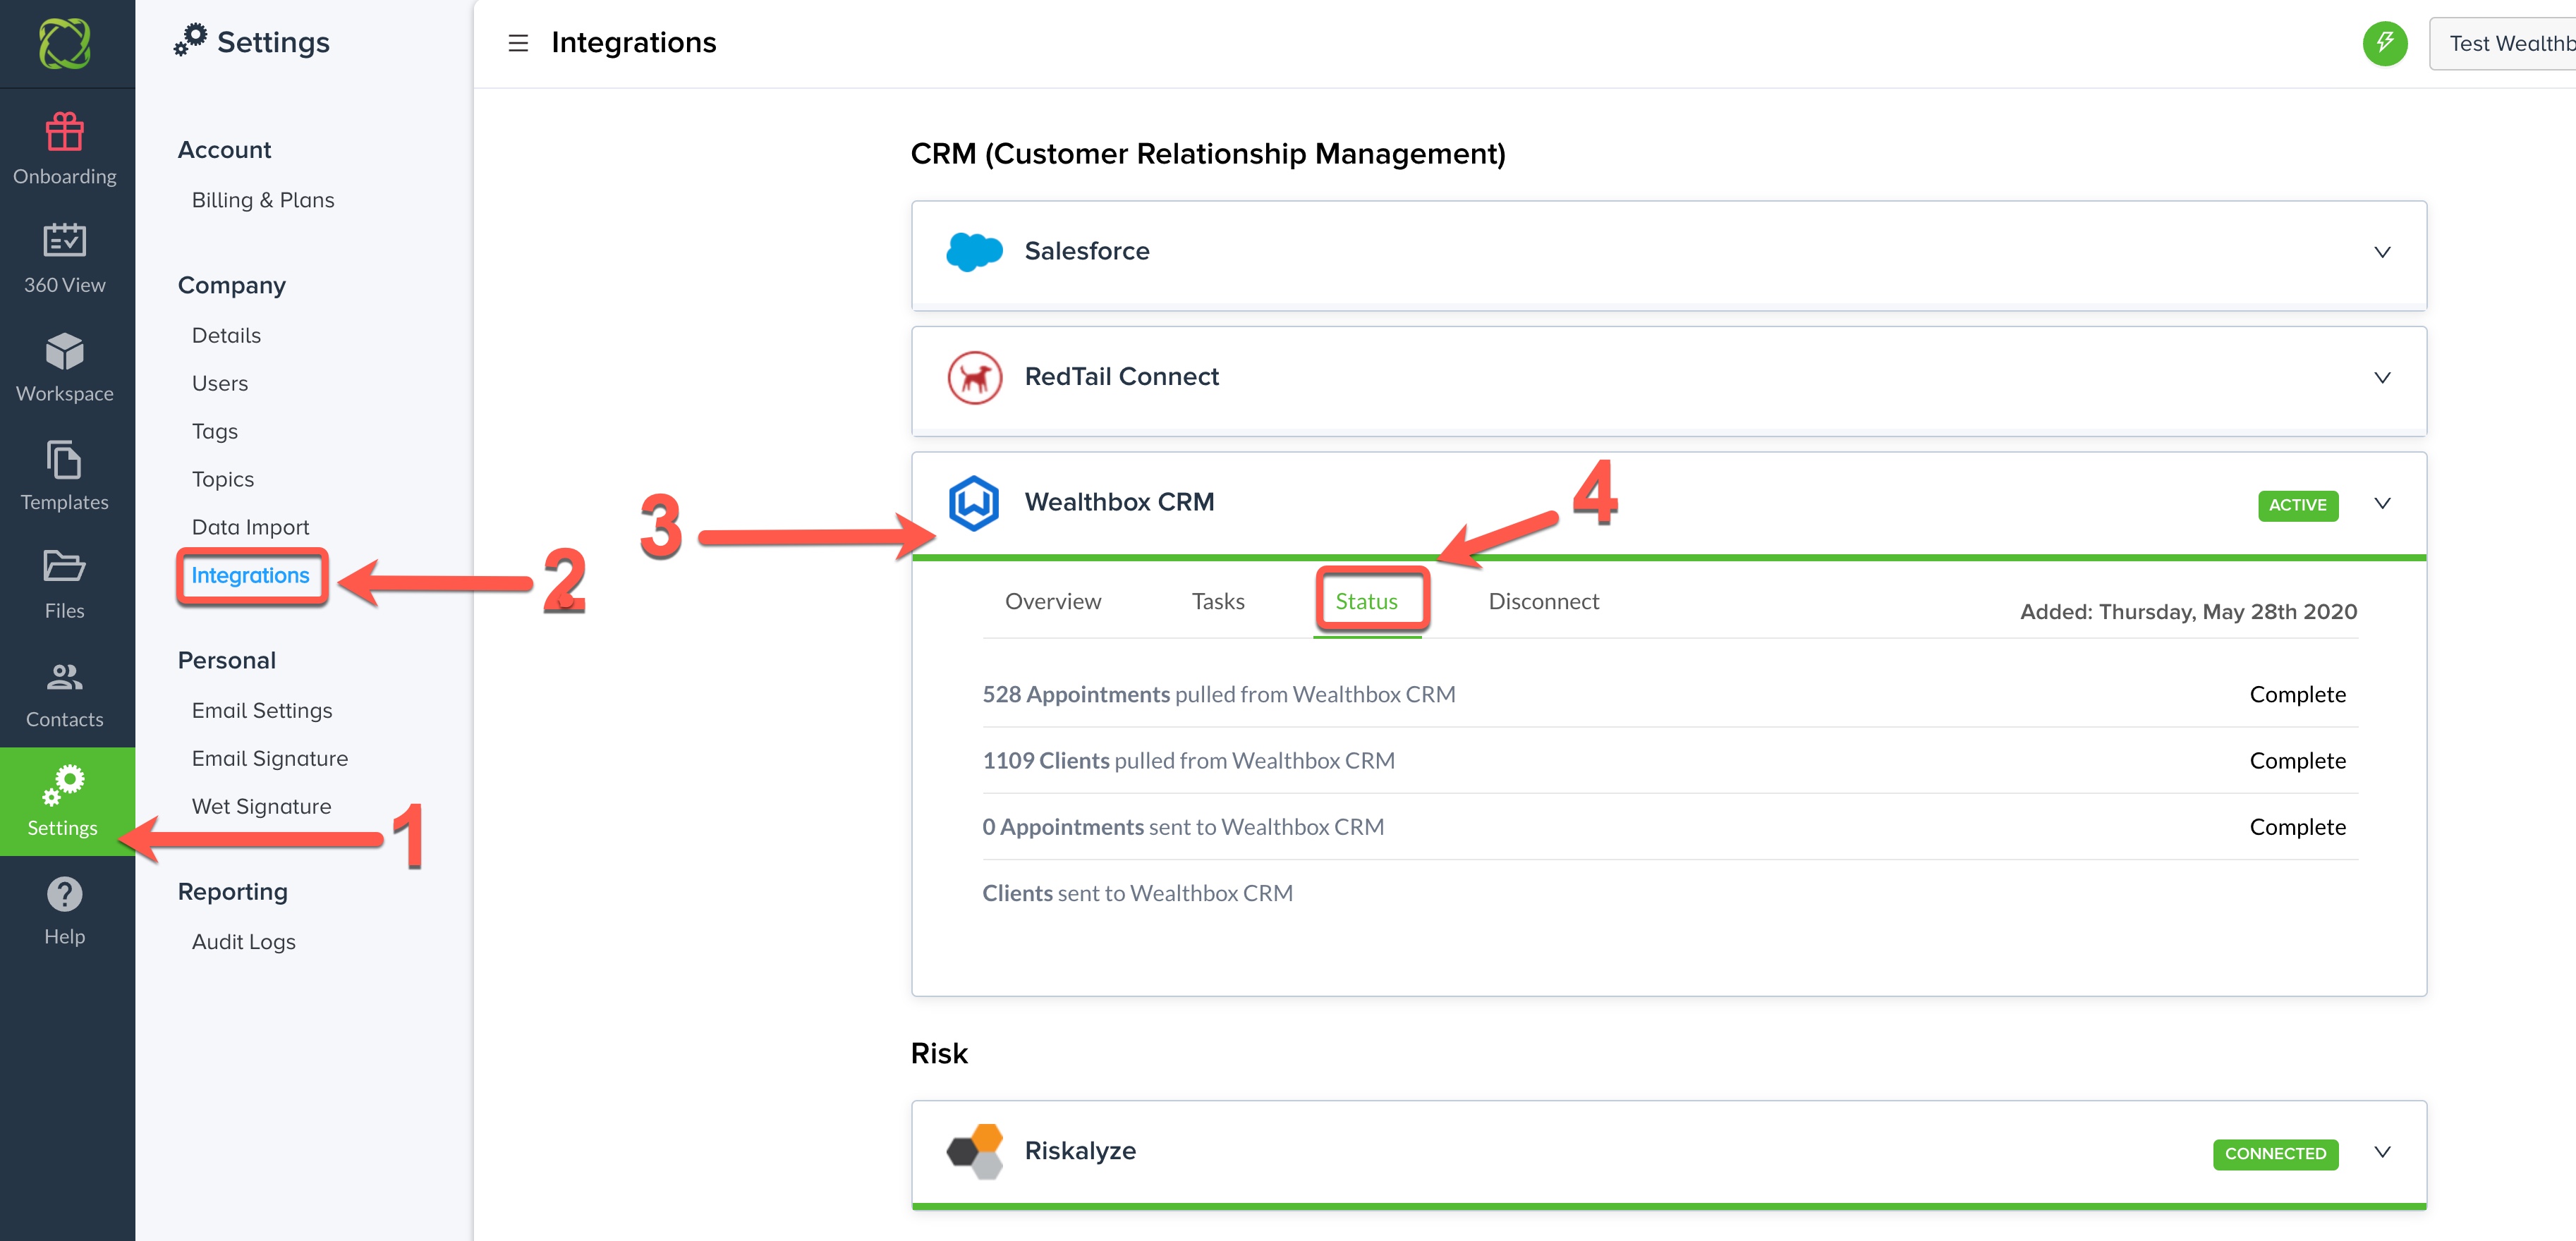The width and height of the screenshot is (2576, 1241).
Task: Go to Workspace cube icon
Action: 64,350
